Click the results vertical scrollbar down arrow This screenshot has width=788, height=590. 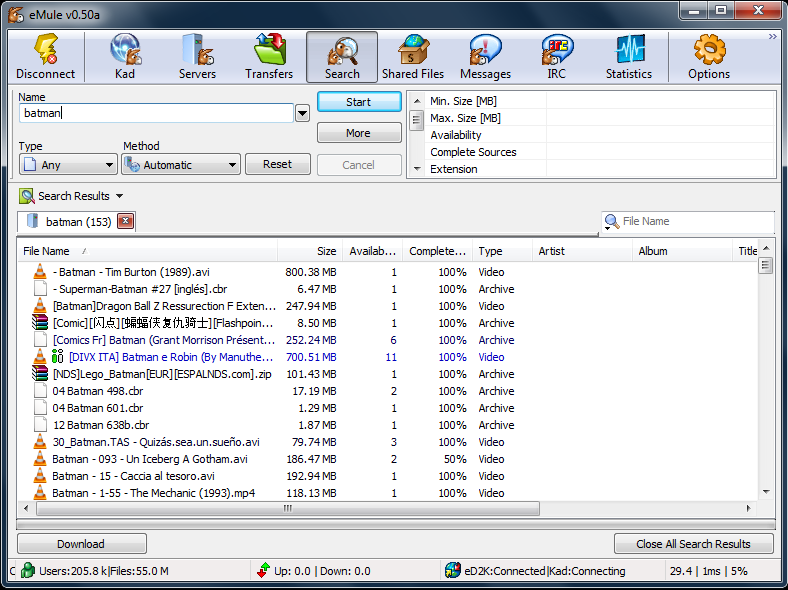pyautogui.click(x=765, y=492)
